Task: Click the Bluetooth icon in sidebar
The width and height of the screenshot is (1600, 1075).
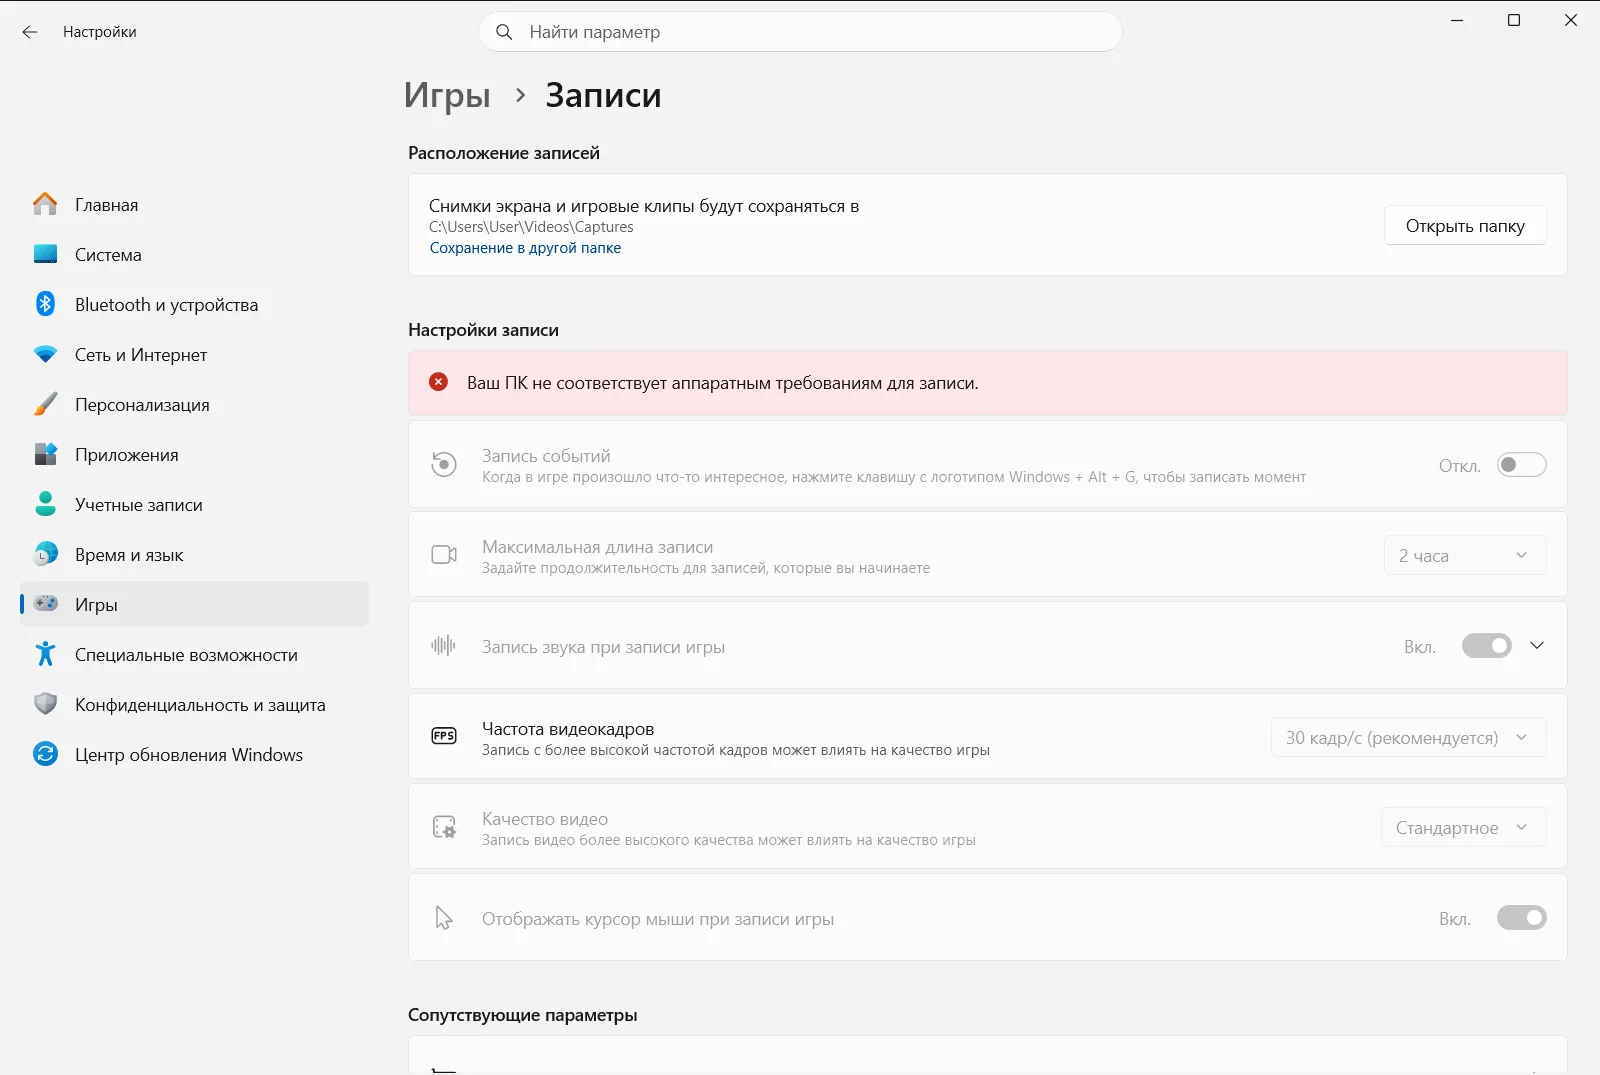Action: point(45,304)
